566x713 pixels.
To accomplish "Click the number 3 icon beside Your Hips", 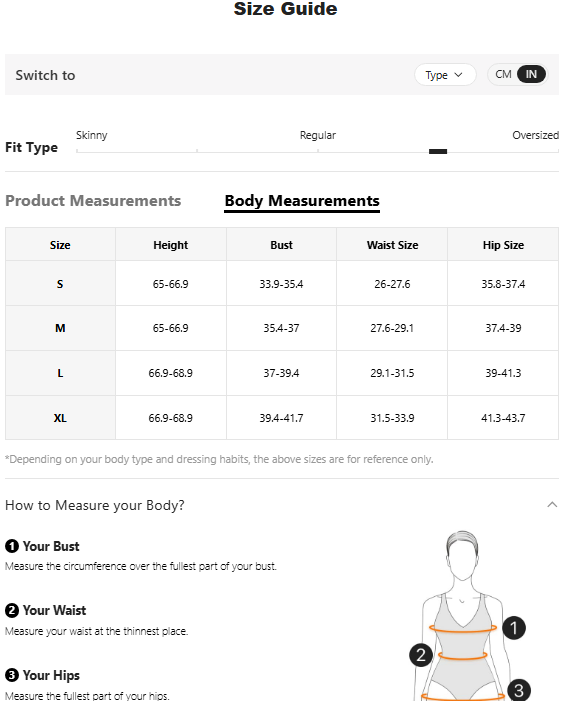I will click(x=12, y=675).
